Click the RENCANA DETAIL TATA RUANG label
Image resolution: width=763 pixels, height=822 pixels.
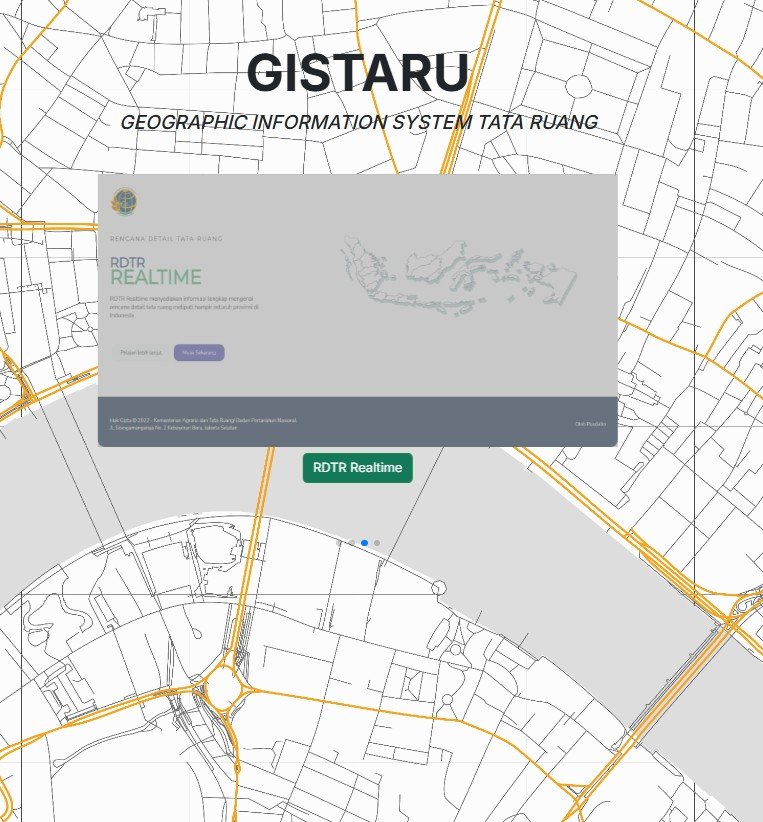click(166, 239)
